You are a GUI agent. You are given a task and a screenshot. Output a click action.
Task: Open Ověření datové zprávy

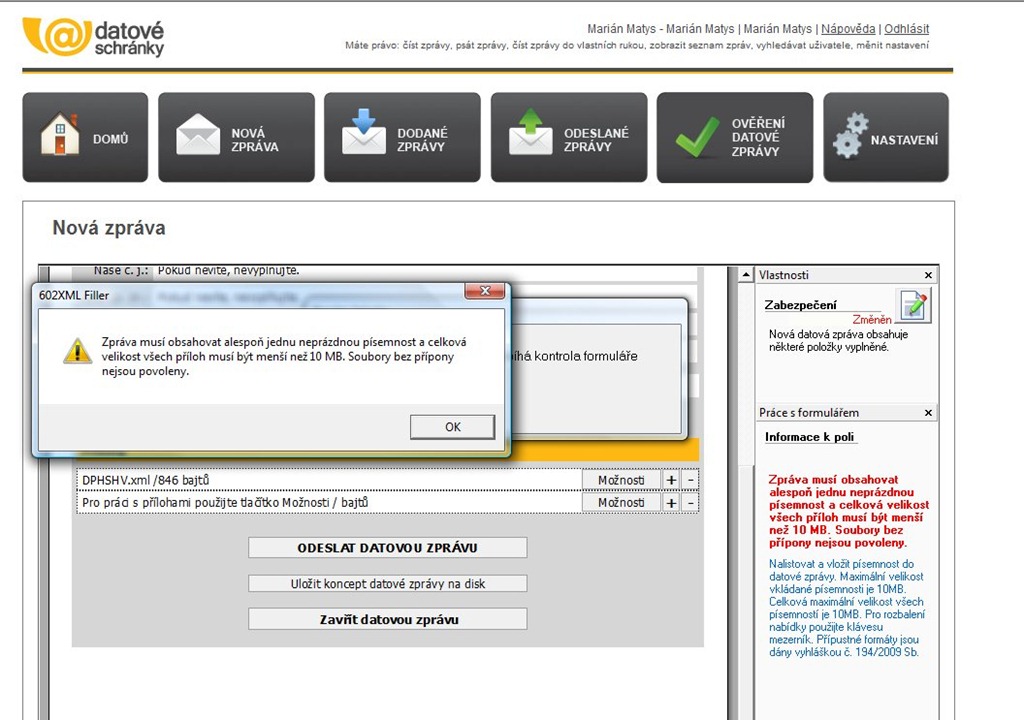pos(735,137)
